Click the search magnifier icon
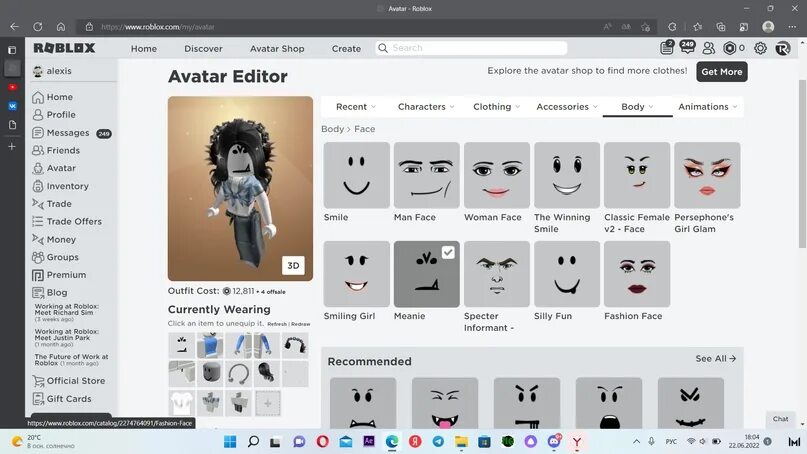This screenshot has height=454, width=807. (x=382, y=48)
